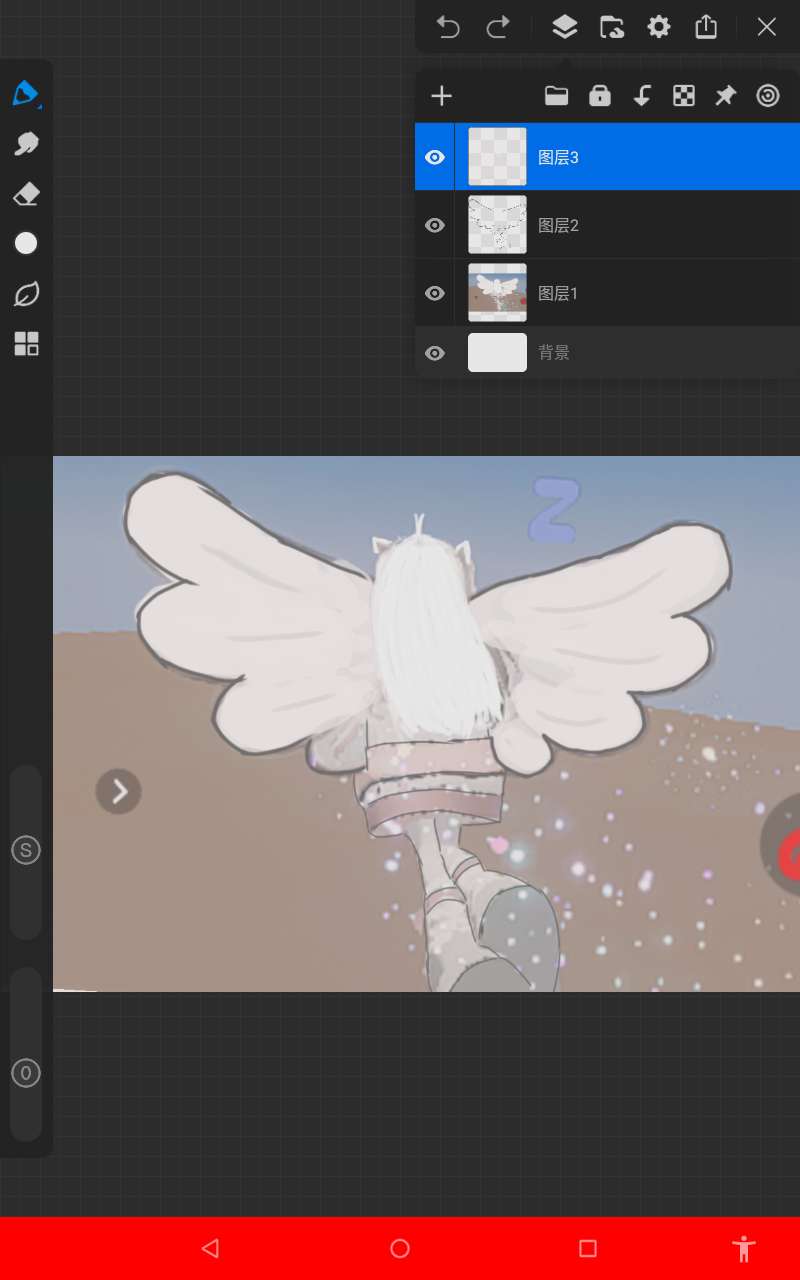
Task: Open the settings gear
Action: tap(659, 27)
